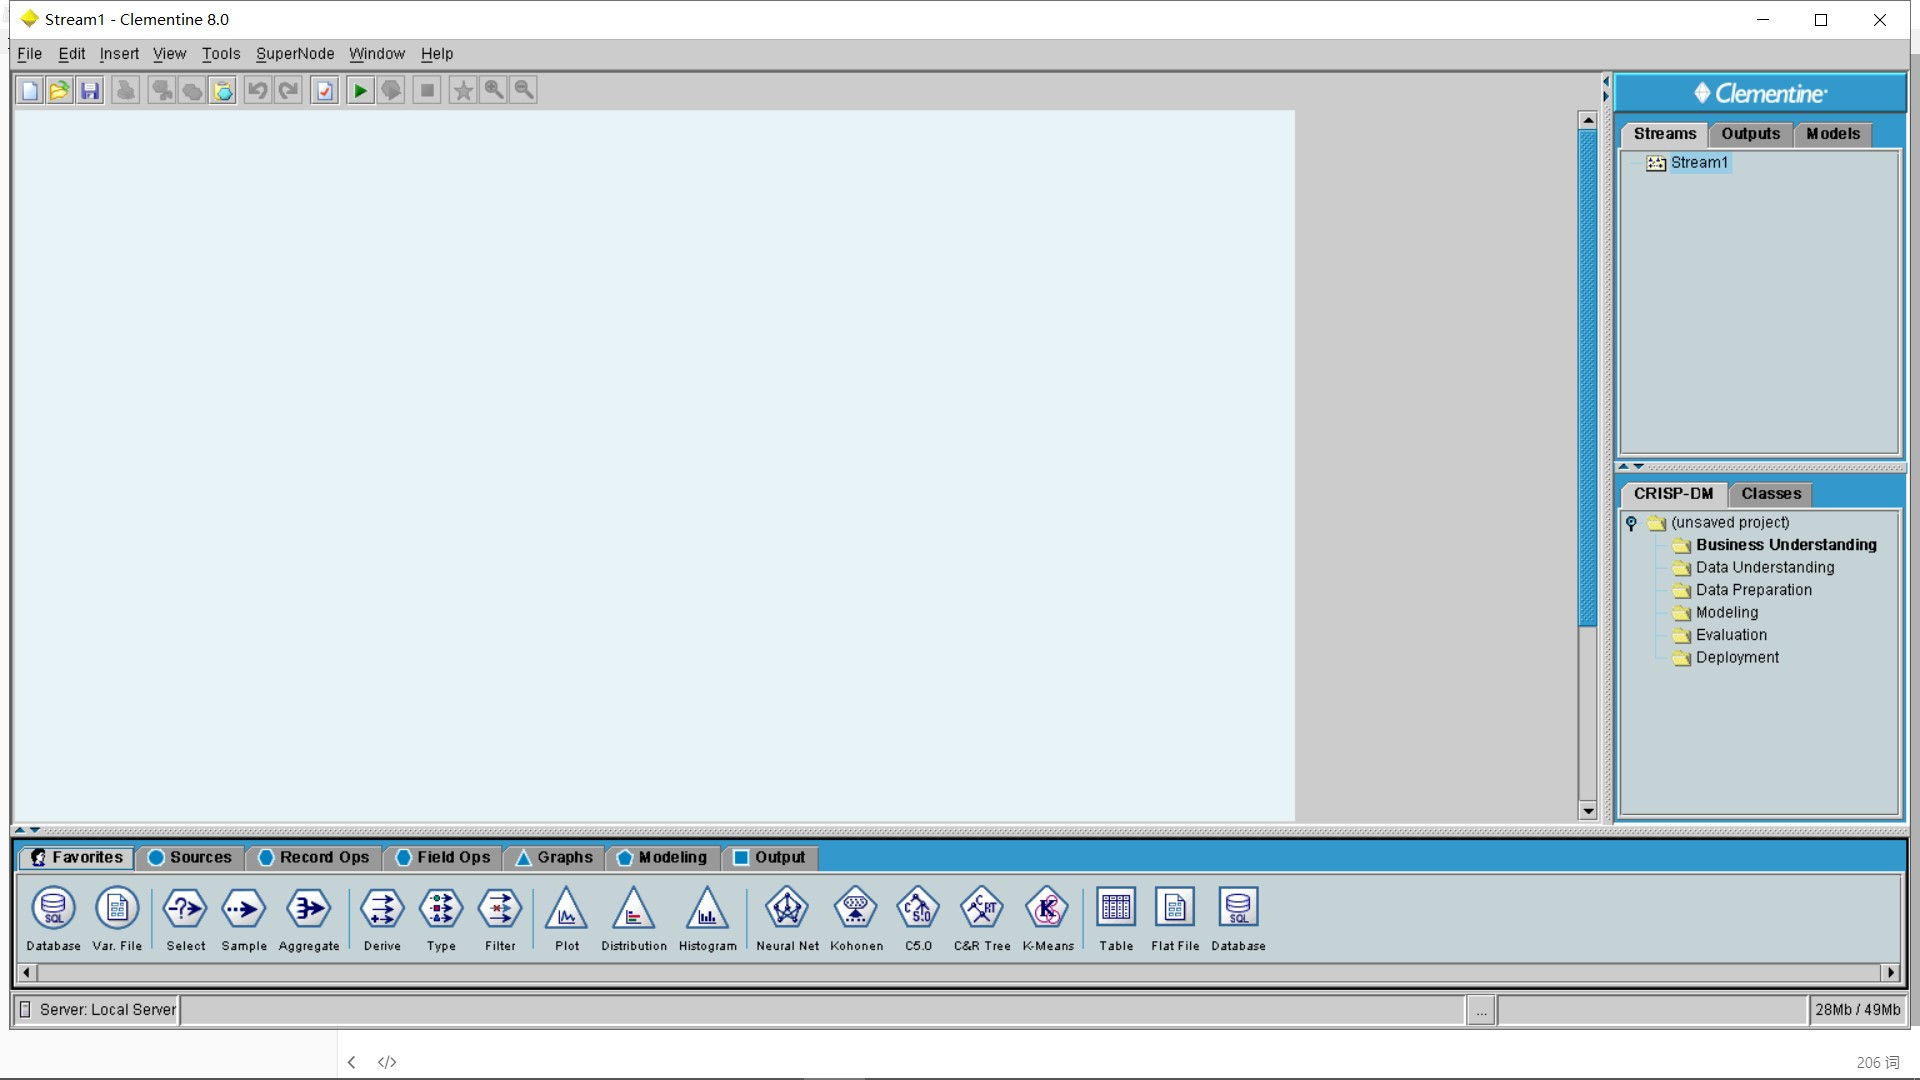The height and width of the screenshot is (1080, 1920).
Task: Click the C&R Tree node icon
Action: (981, 908)
